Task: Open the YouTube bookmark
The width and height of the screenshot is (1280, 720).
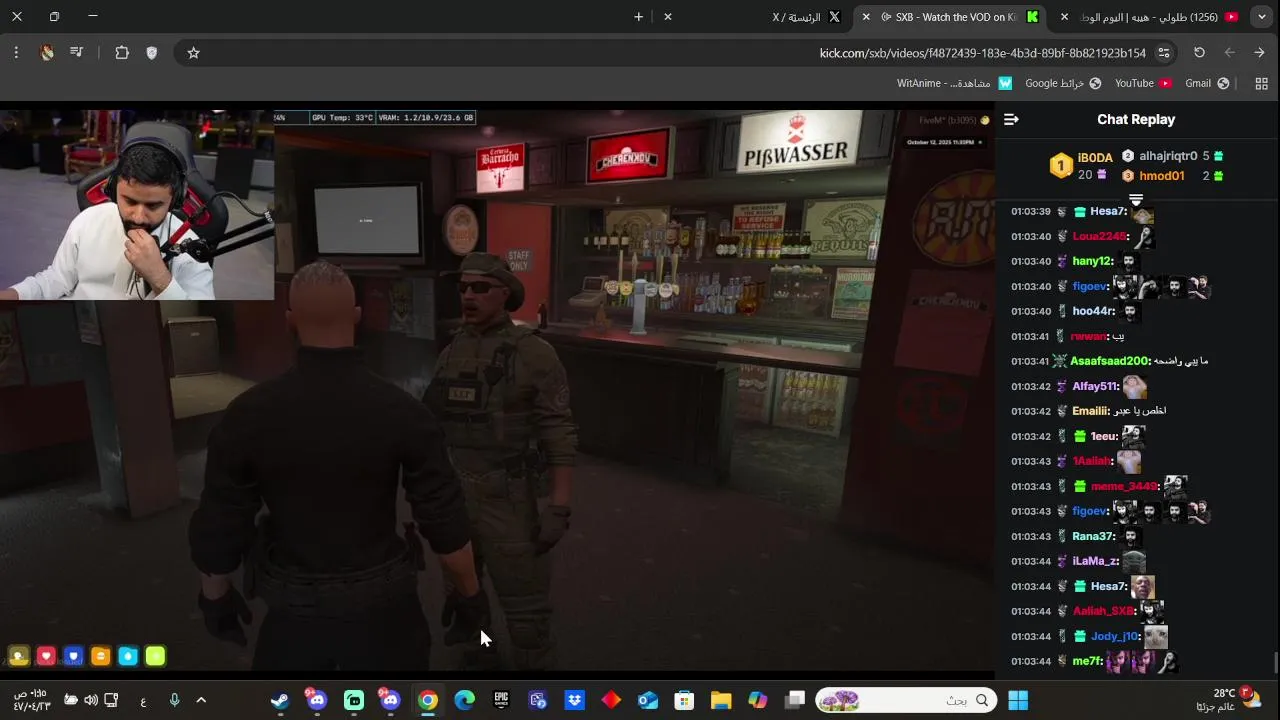Action: point(1143,84)
